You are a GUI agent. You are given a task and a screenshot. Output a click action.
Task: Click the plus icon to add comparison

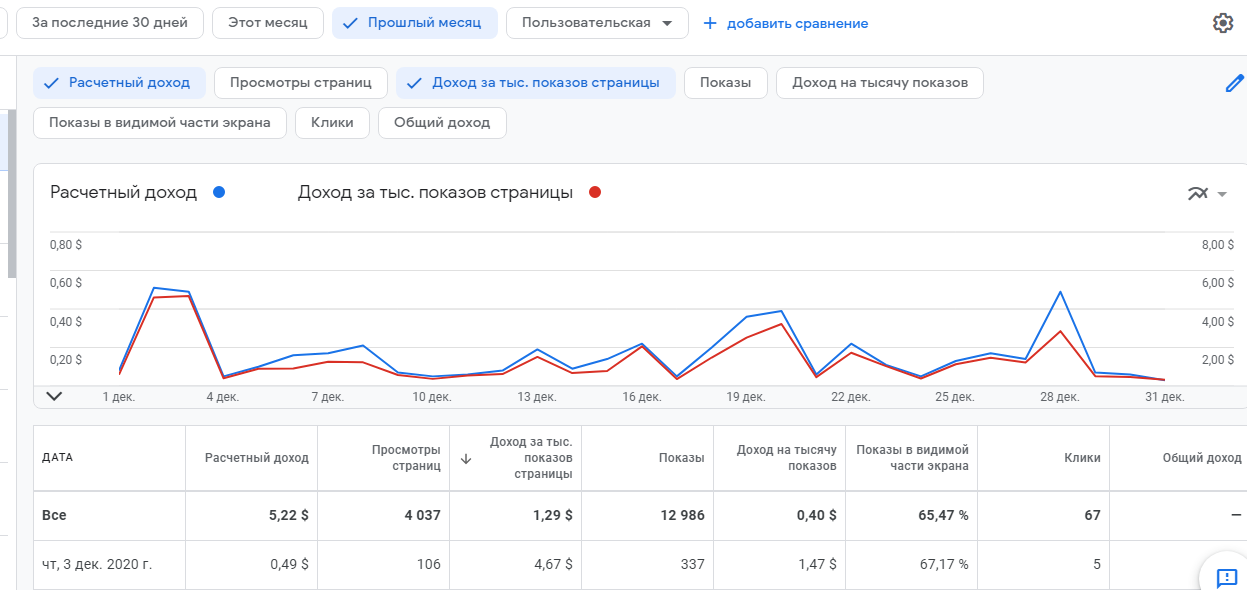tap(711, 23)
